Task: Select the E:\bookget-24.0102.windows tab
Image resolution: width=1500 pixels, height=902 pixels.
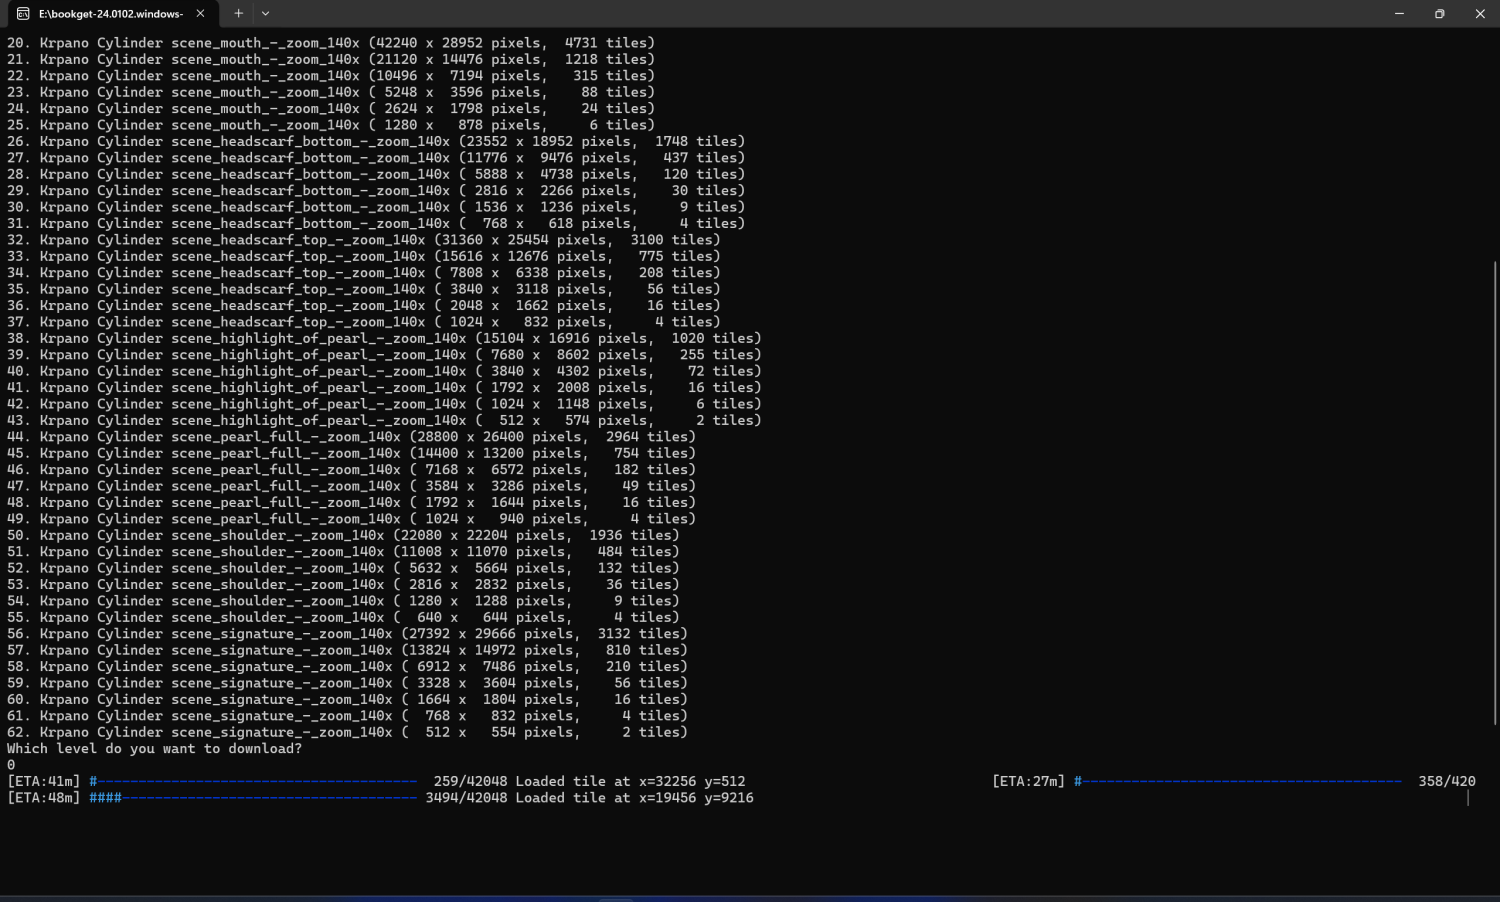Action: coord(110,14)
